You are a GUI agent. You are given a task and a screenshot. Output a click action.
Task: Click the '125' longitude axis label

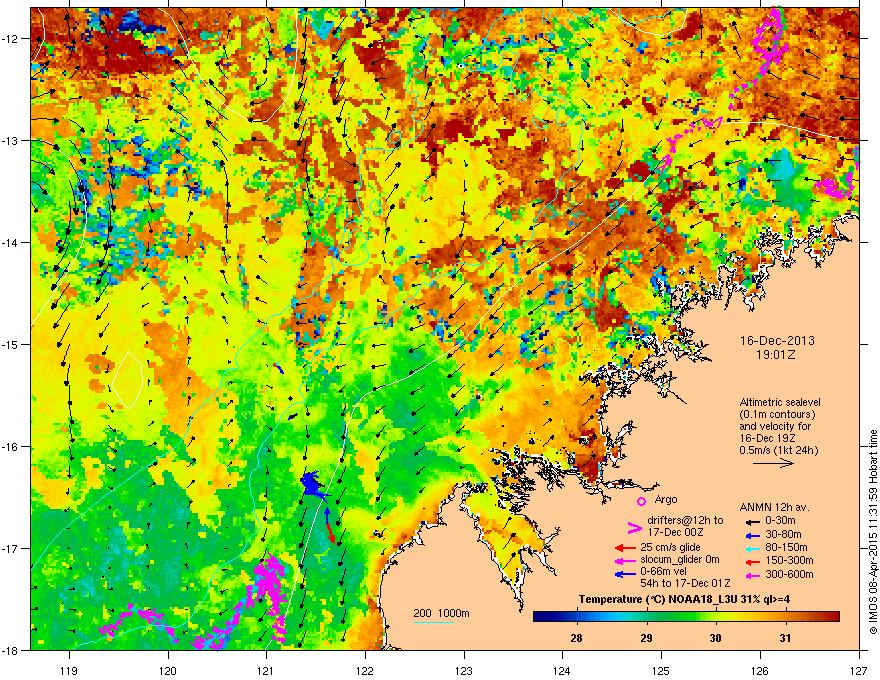661,670
